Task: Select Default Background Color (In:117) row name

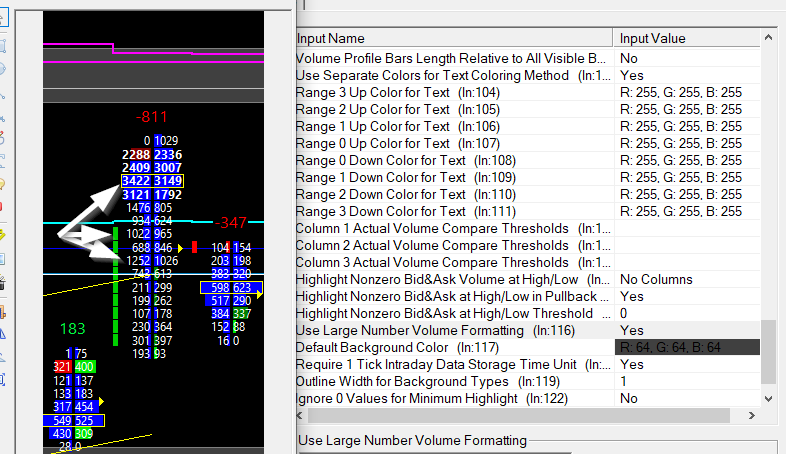Action: pyautogui.click(x=455, y=348)
